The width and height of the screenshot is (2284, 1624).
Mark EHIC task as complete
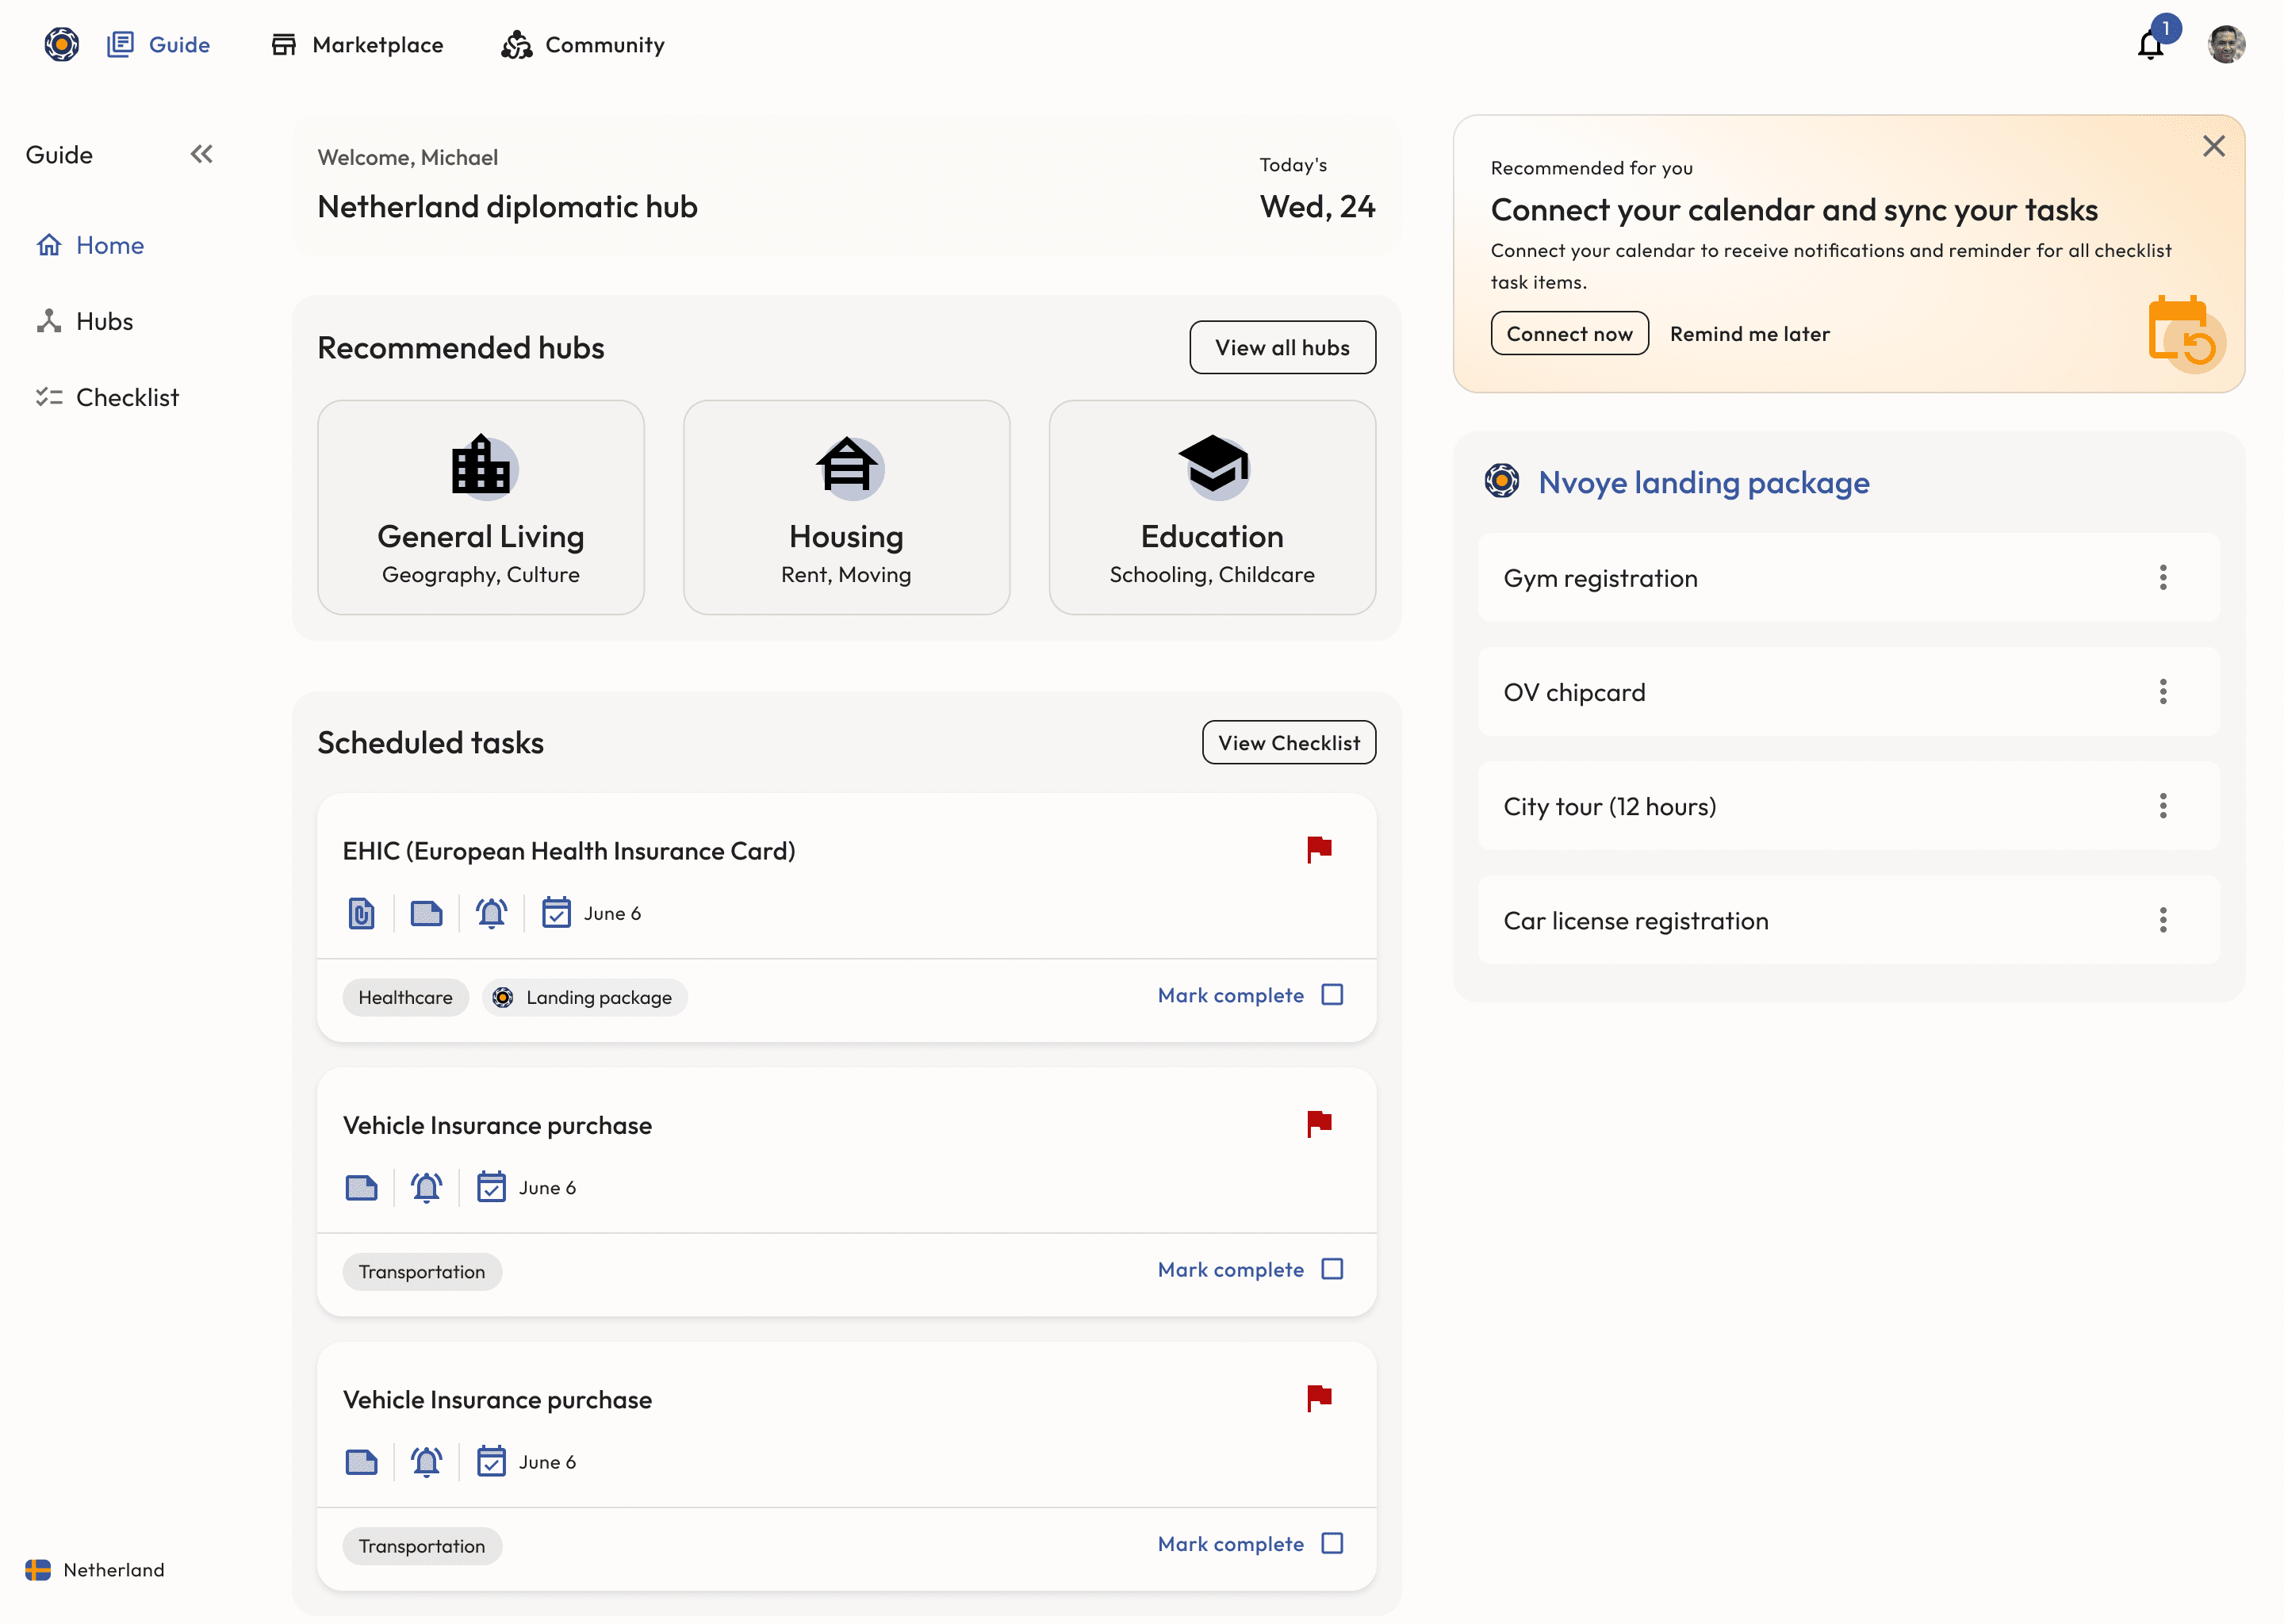coord(1333,995)
